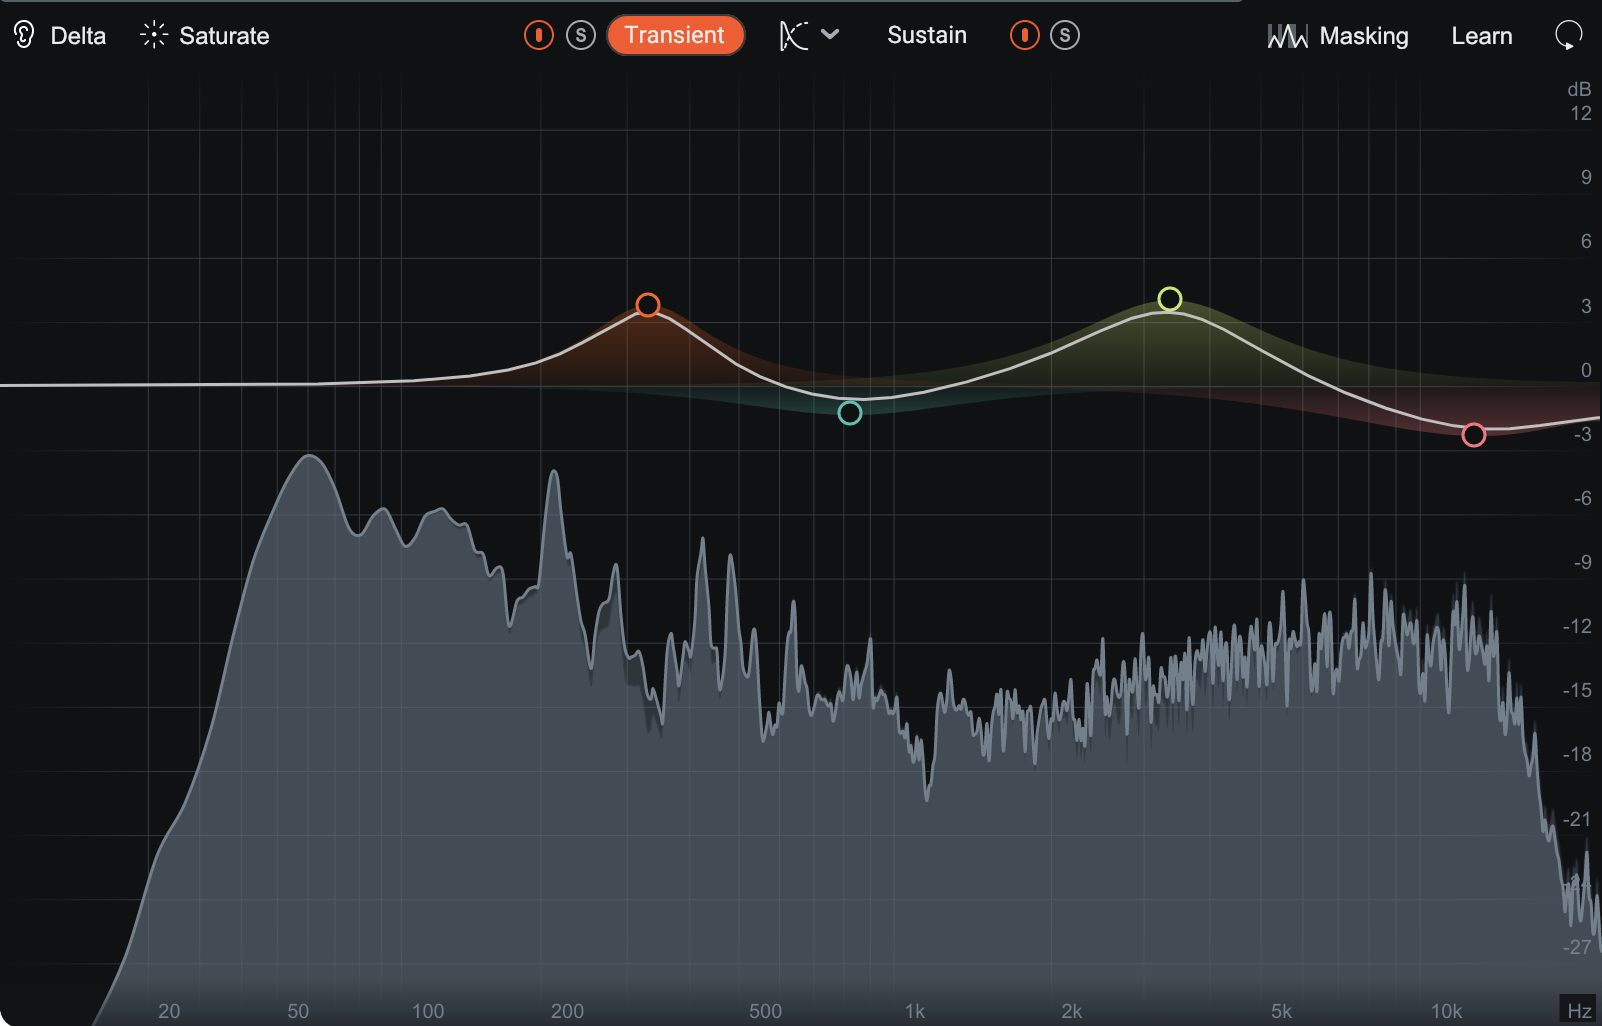Click the dB scale label
Screen dimensions: 1602x1026
(1579, 89)
